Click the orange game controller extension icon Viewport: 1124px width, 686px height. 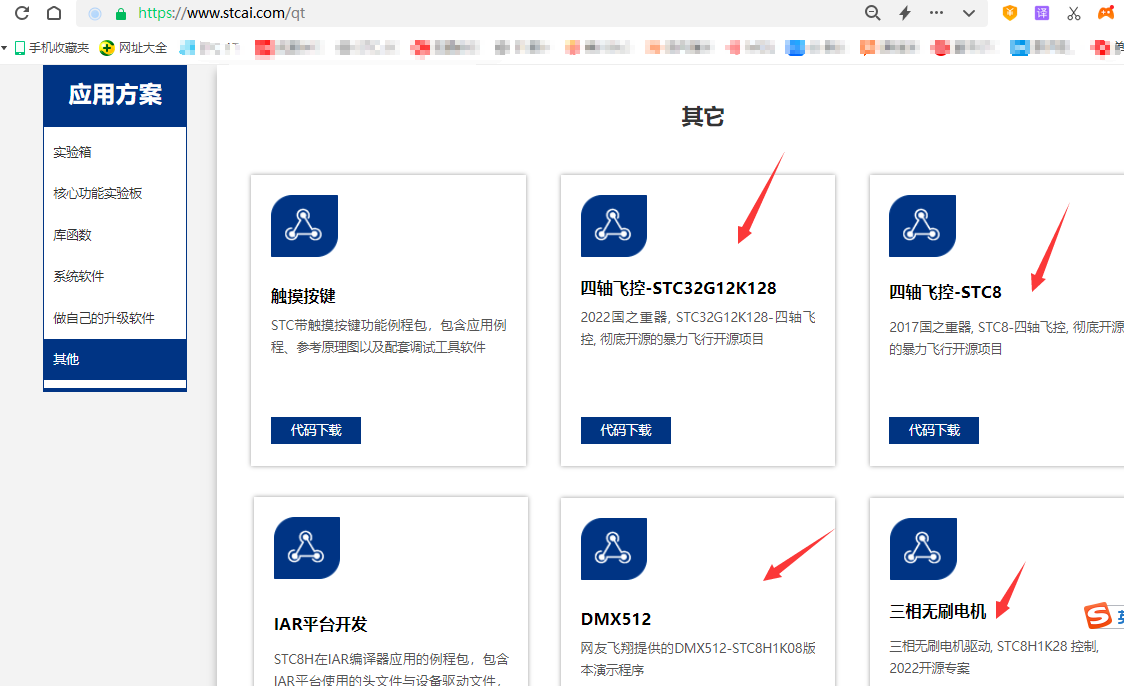(1106, 13)
